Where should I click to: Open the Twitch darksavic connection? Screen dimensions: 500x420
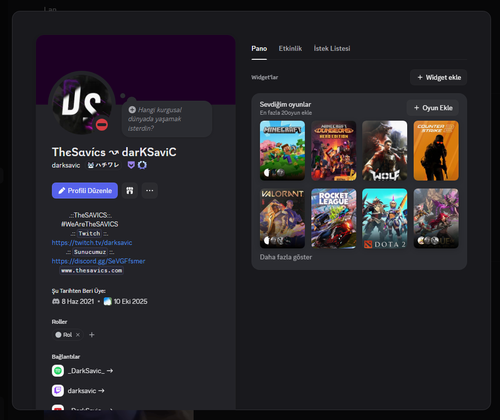tap(86, 391)
